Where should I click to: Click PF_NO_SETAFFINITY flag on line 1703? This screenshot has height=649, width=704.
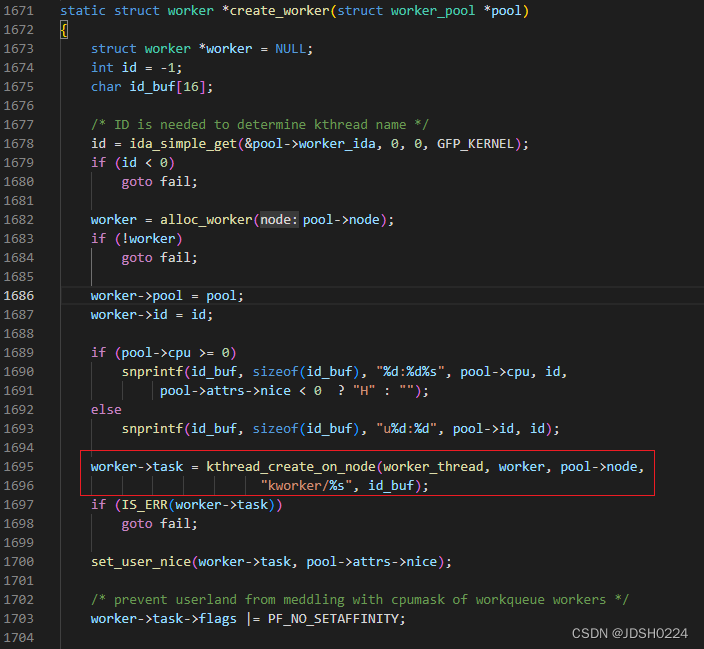[x=333, y=619]
